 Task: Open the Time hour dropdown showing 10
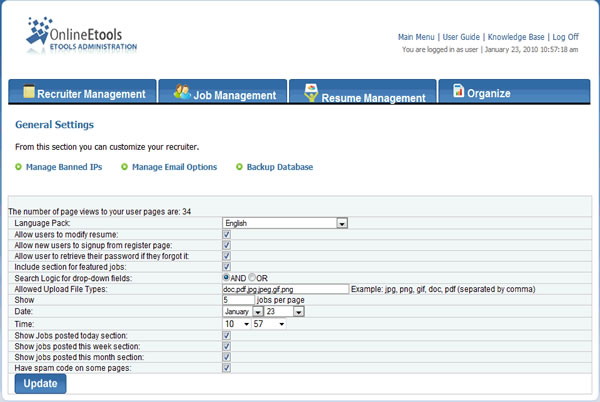pyautogui.click(x=243, y=323)
